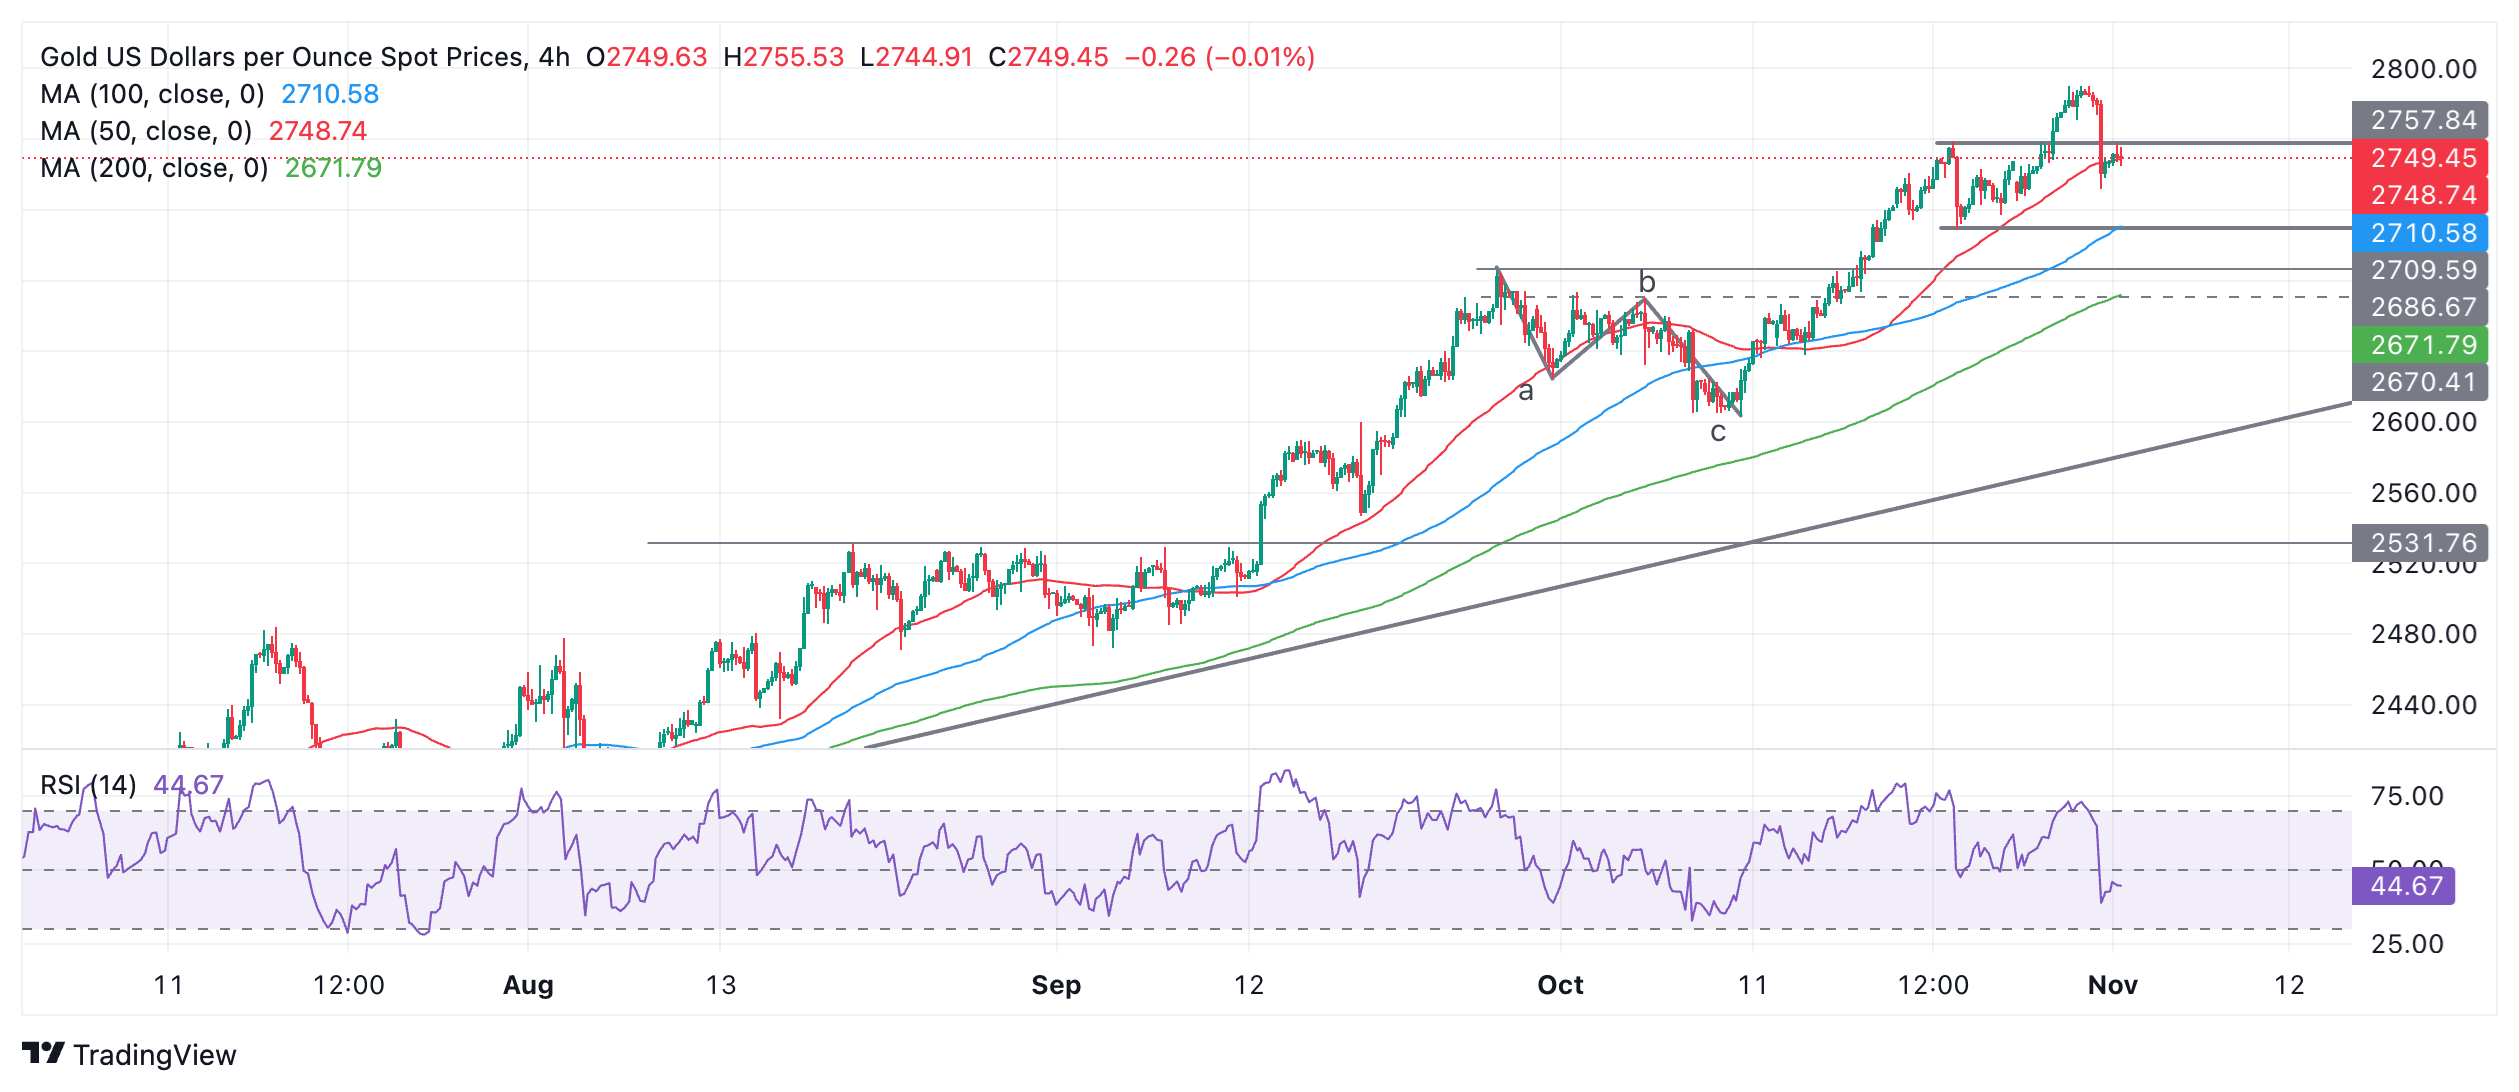2519x1092 pixels.
Task: Click the 2800.00 price axis label
Action: coord(2423,69)
